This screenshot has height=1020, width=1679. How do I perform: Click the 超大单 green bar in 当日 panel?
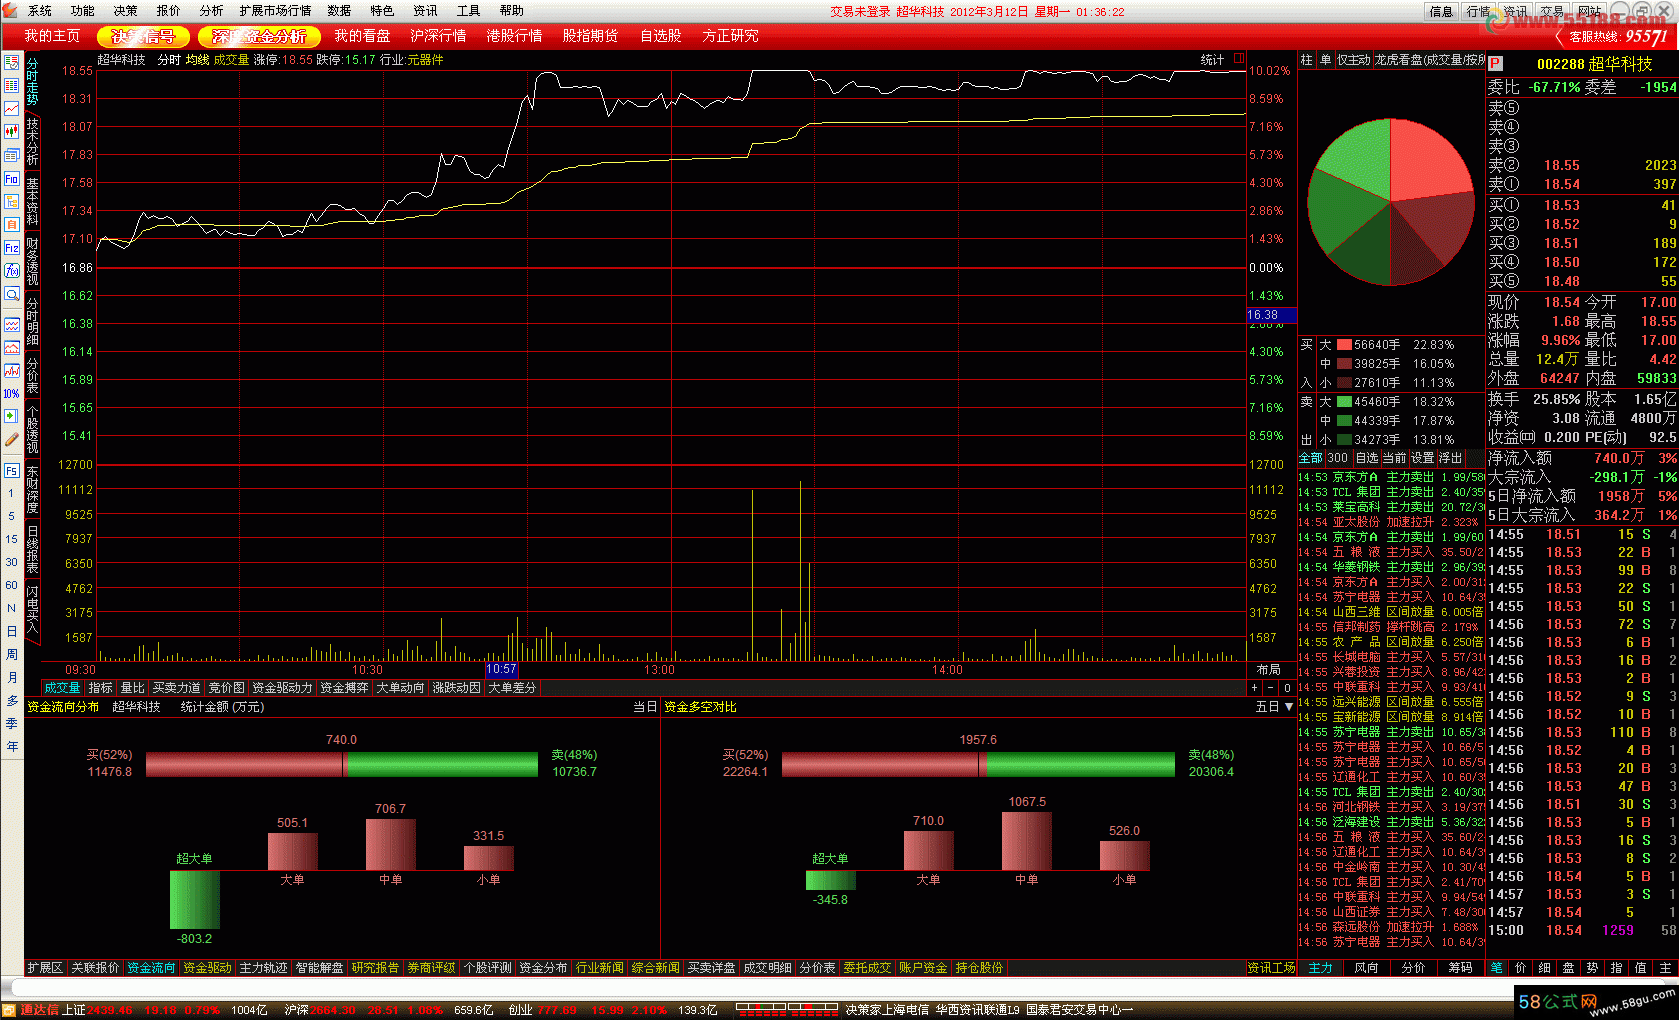pyautogui.click(x=195, y=900)
